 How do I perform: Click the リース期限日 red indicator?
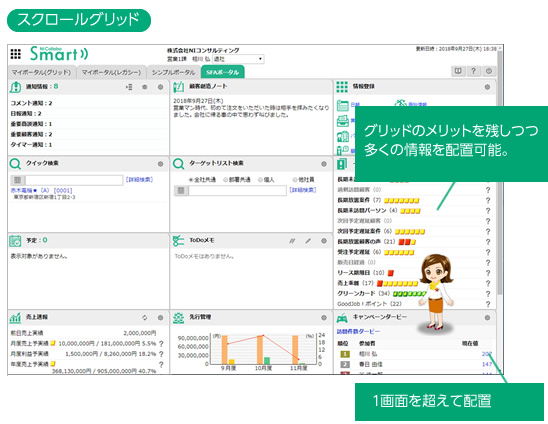391,273
